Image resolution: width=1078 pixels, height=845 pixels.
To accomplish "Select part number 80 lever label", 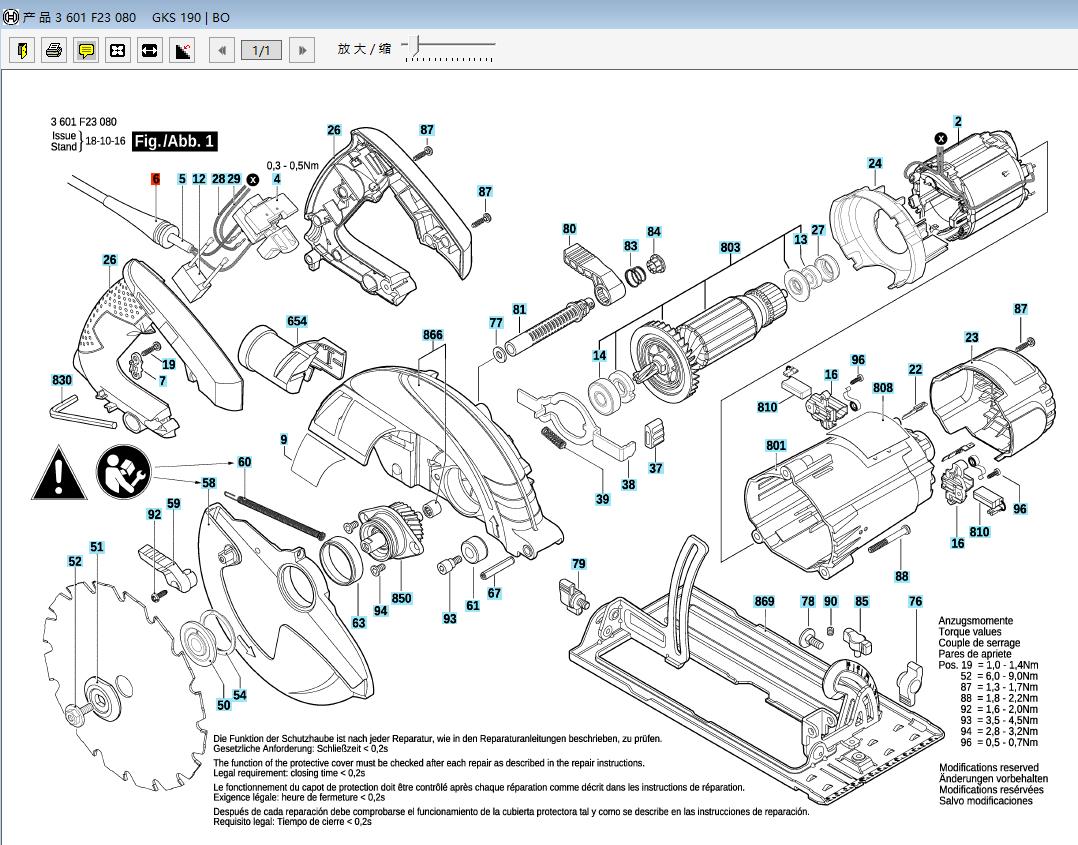I will [x=569, y=229].
